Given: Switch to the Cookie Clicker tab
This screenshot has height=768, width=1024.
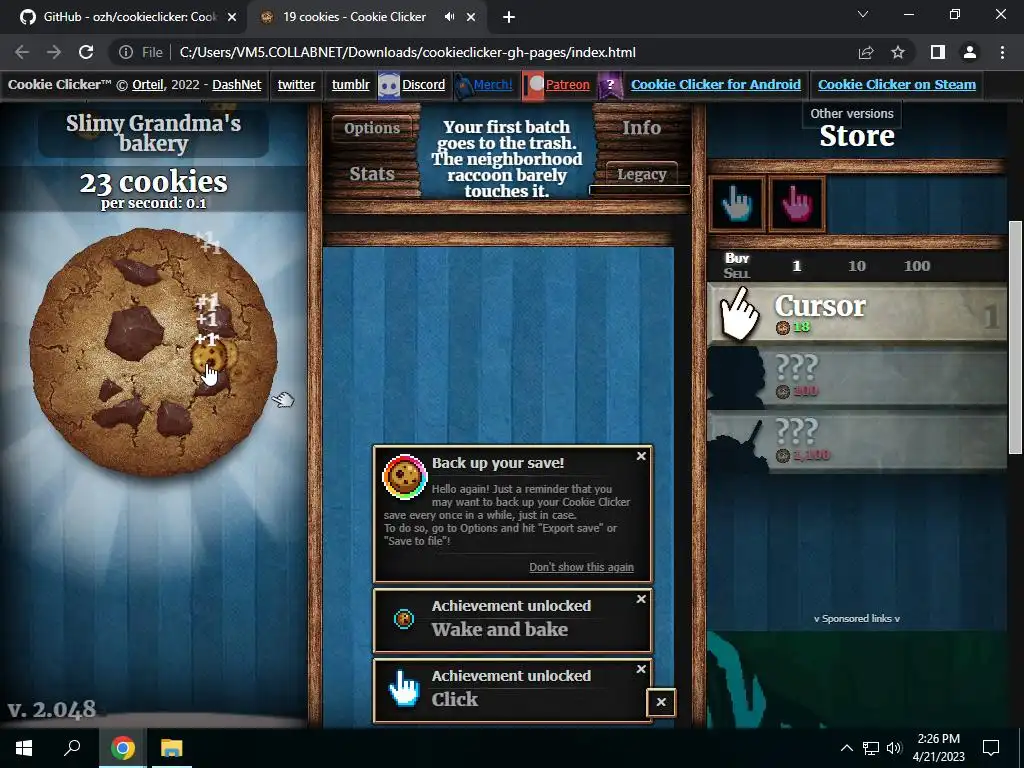Looking at the screenshot, I should 353,17.
